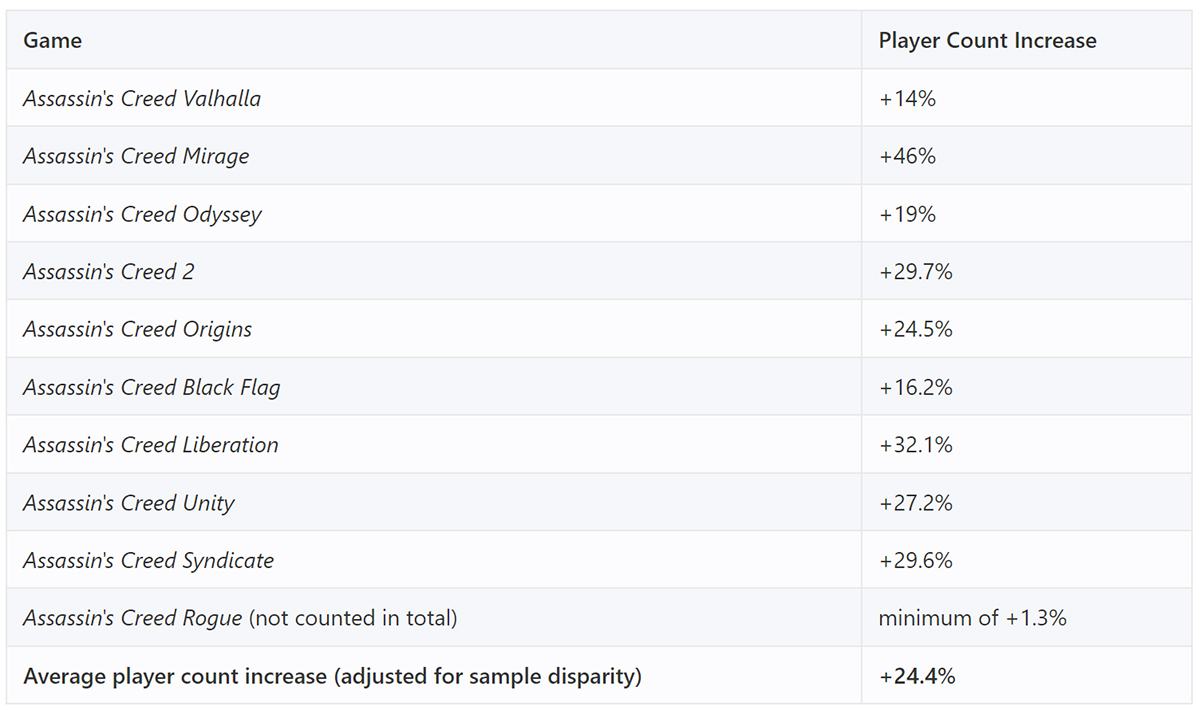Select the Assassin's Creed Unity cell
Viewport: 1200px width, 710px height.
point(434,503)
